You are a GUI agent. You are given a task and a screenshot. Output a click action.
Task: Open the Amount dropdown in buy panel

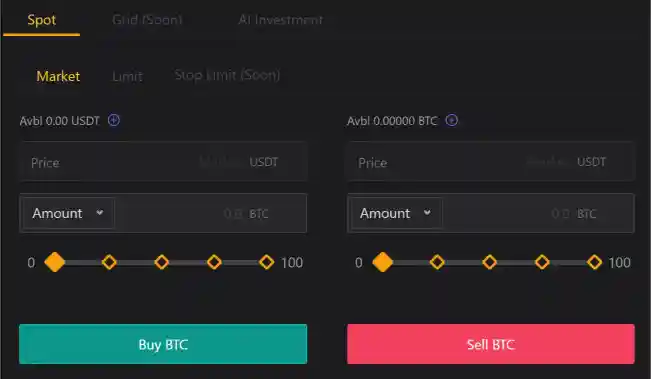tap(69, 213)
